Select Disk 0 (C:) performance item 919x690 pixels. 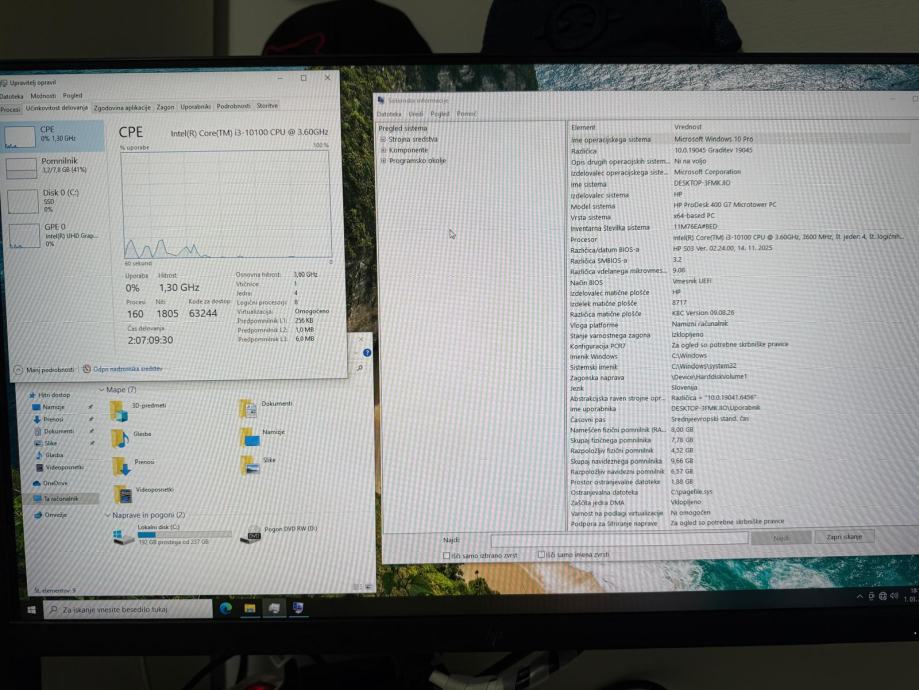click(x=54, y=201)
